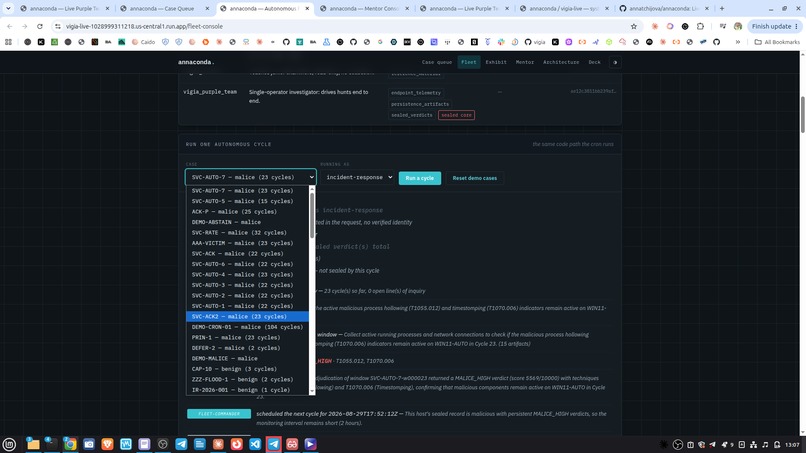This screenshot has width=806, height=453.
Task: Click the annaconda logo link
Action: [x=196, y=62]
